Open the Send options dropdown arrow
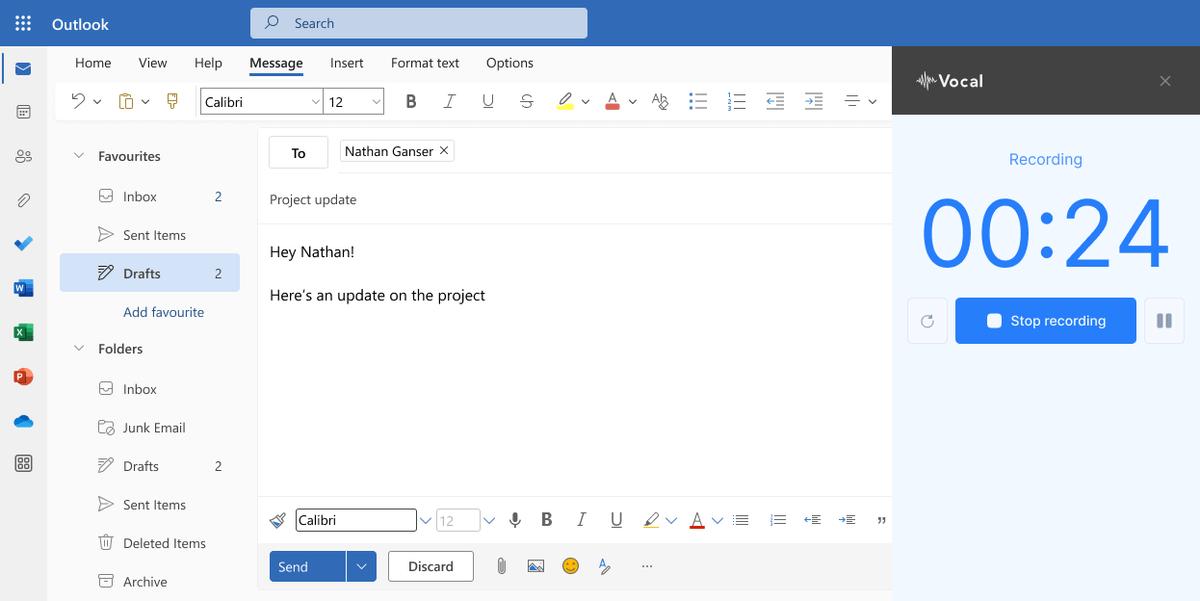1200x601 pixels. coord(361,566)
